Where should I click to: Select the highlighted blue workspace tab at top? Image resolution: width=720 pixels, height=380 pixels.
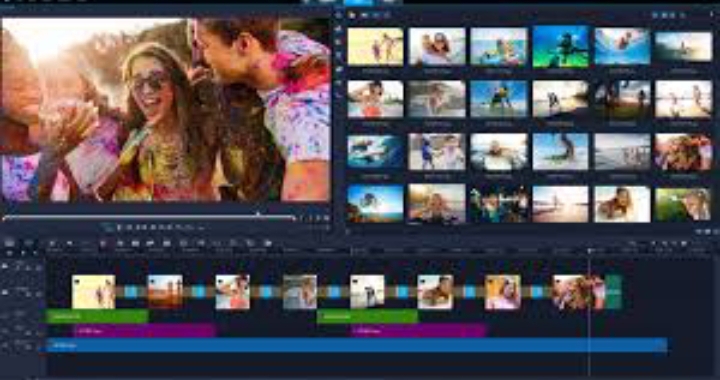click(x=358, y=2)
